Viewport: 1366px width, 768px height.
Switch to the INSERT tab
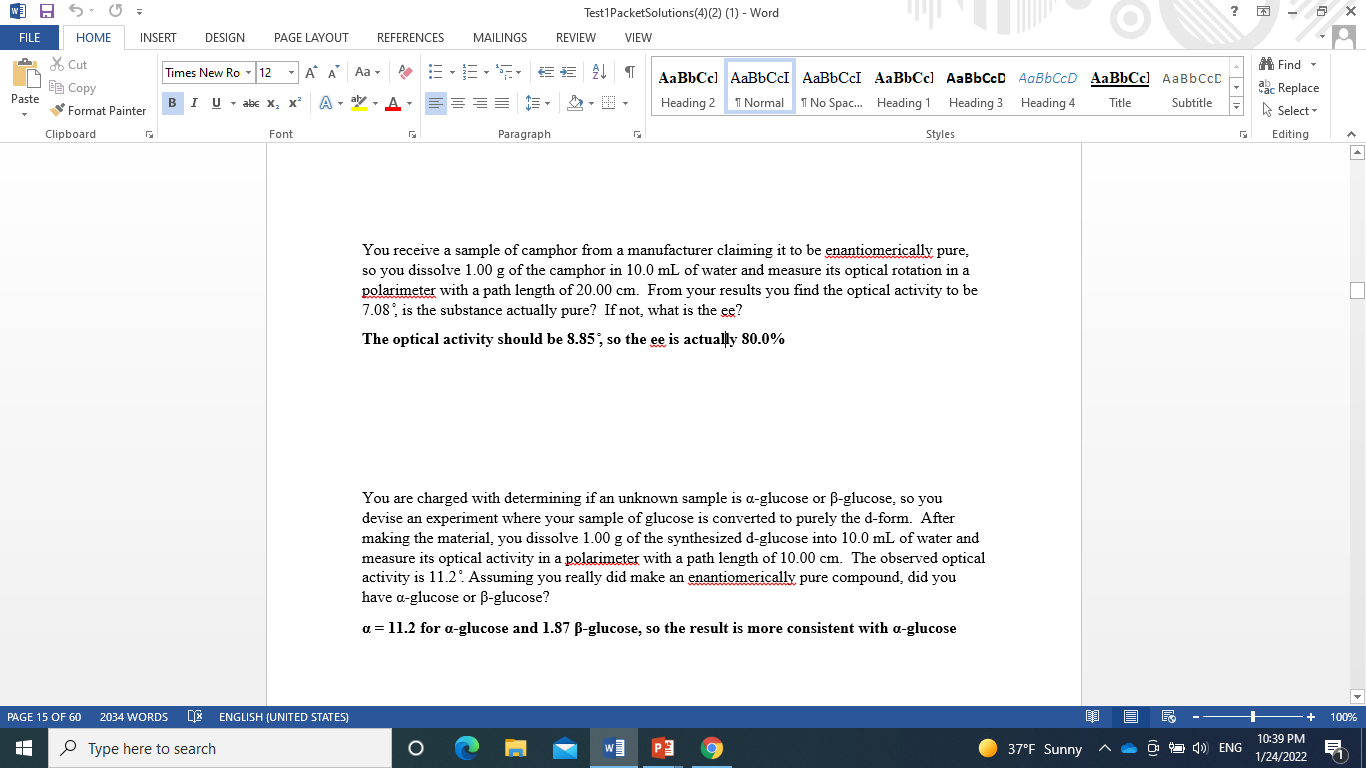point(158,37)
